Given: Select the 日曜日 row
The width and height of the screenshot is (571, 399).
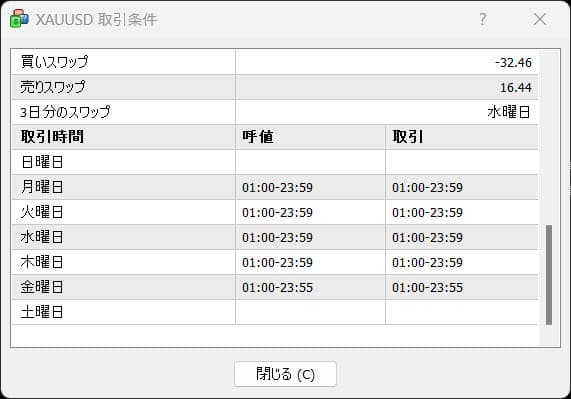Looking at the screenshot, I should (x=275, y=162).
